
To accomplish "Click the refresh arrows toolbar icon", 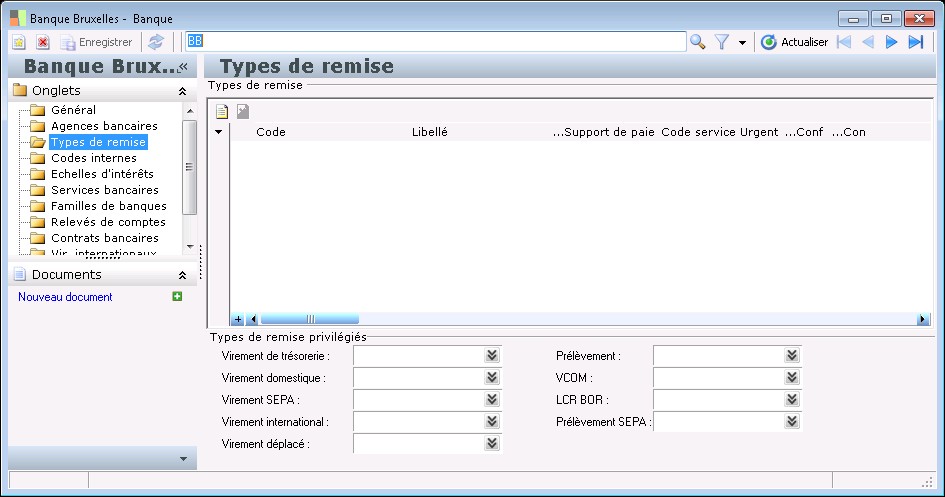I will 156,42.
